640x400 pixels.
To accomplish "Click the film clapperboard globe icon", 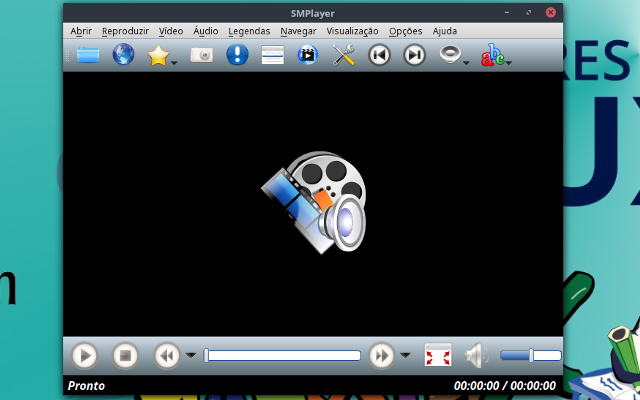I will coord(308,55).
